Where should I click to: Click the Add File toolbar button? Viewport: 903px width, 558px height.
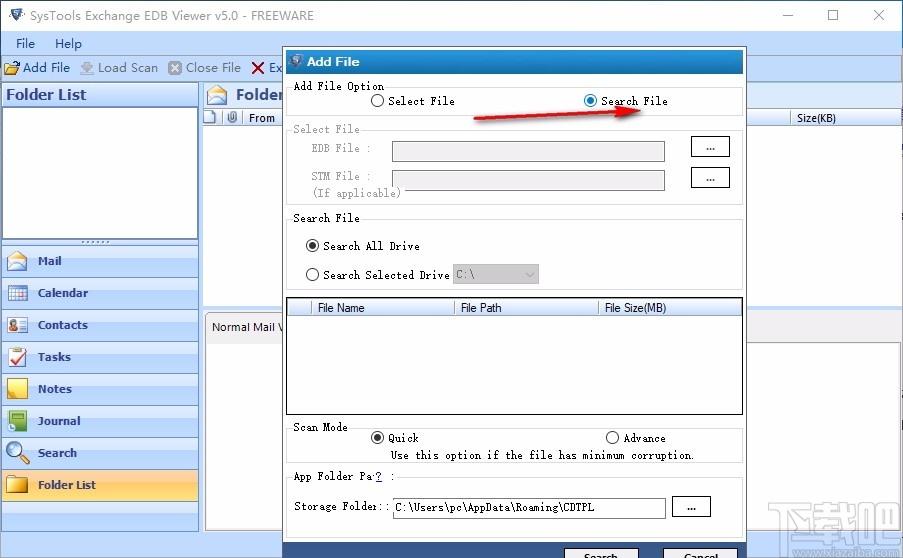(37, 68)
